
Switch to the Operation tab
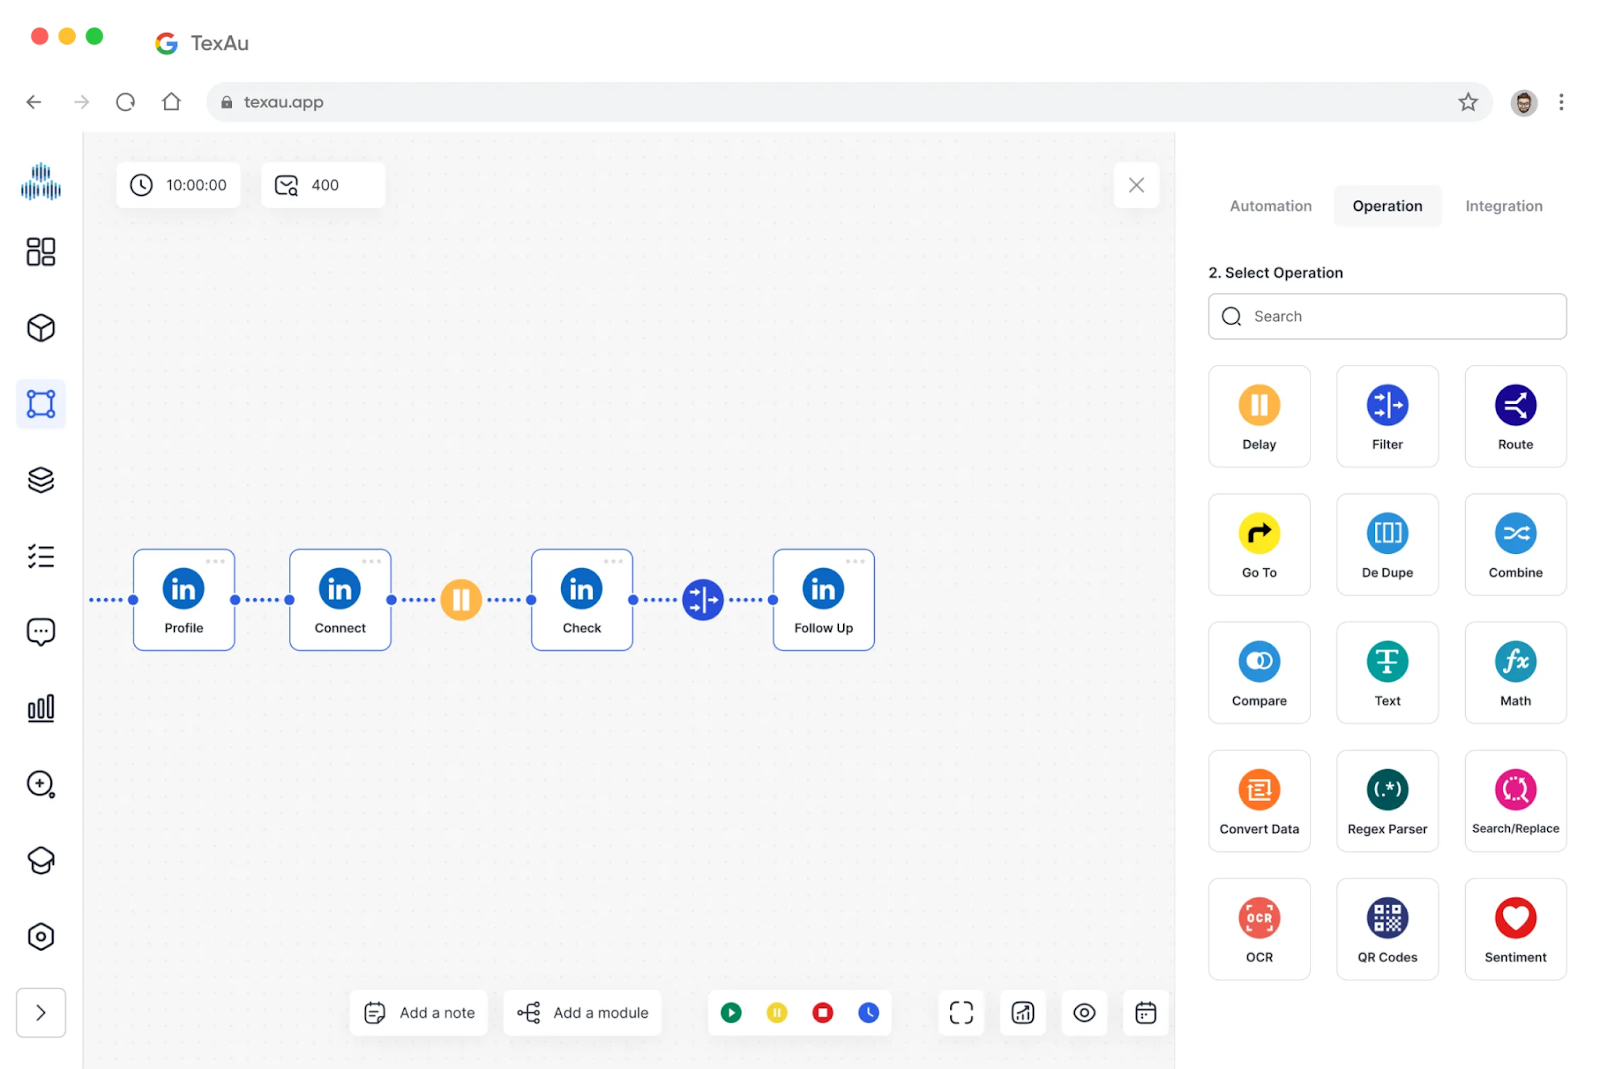(1387, 206)
